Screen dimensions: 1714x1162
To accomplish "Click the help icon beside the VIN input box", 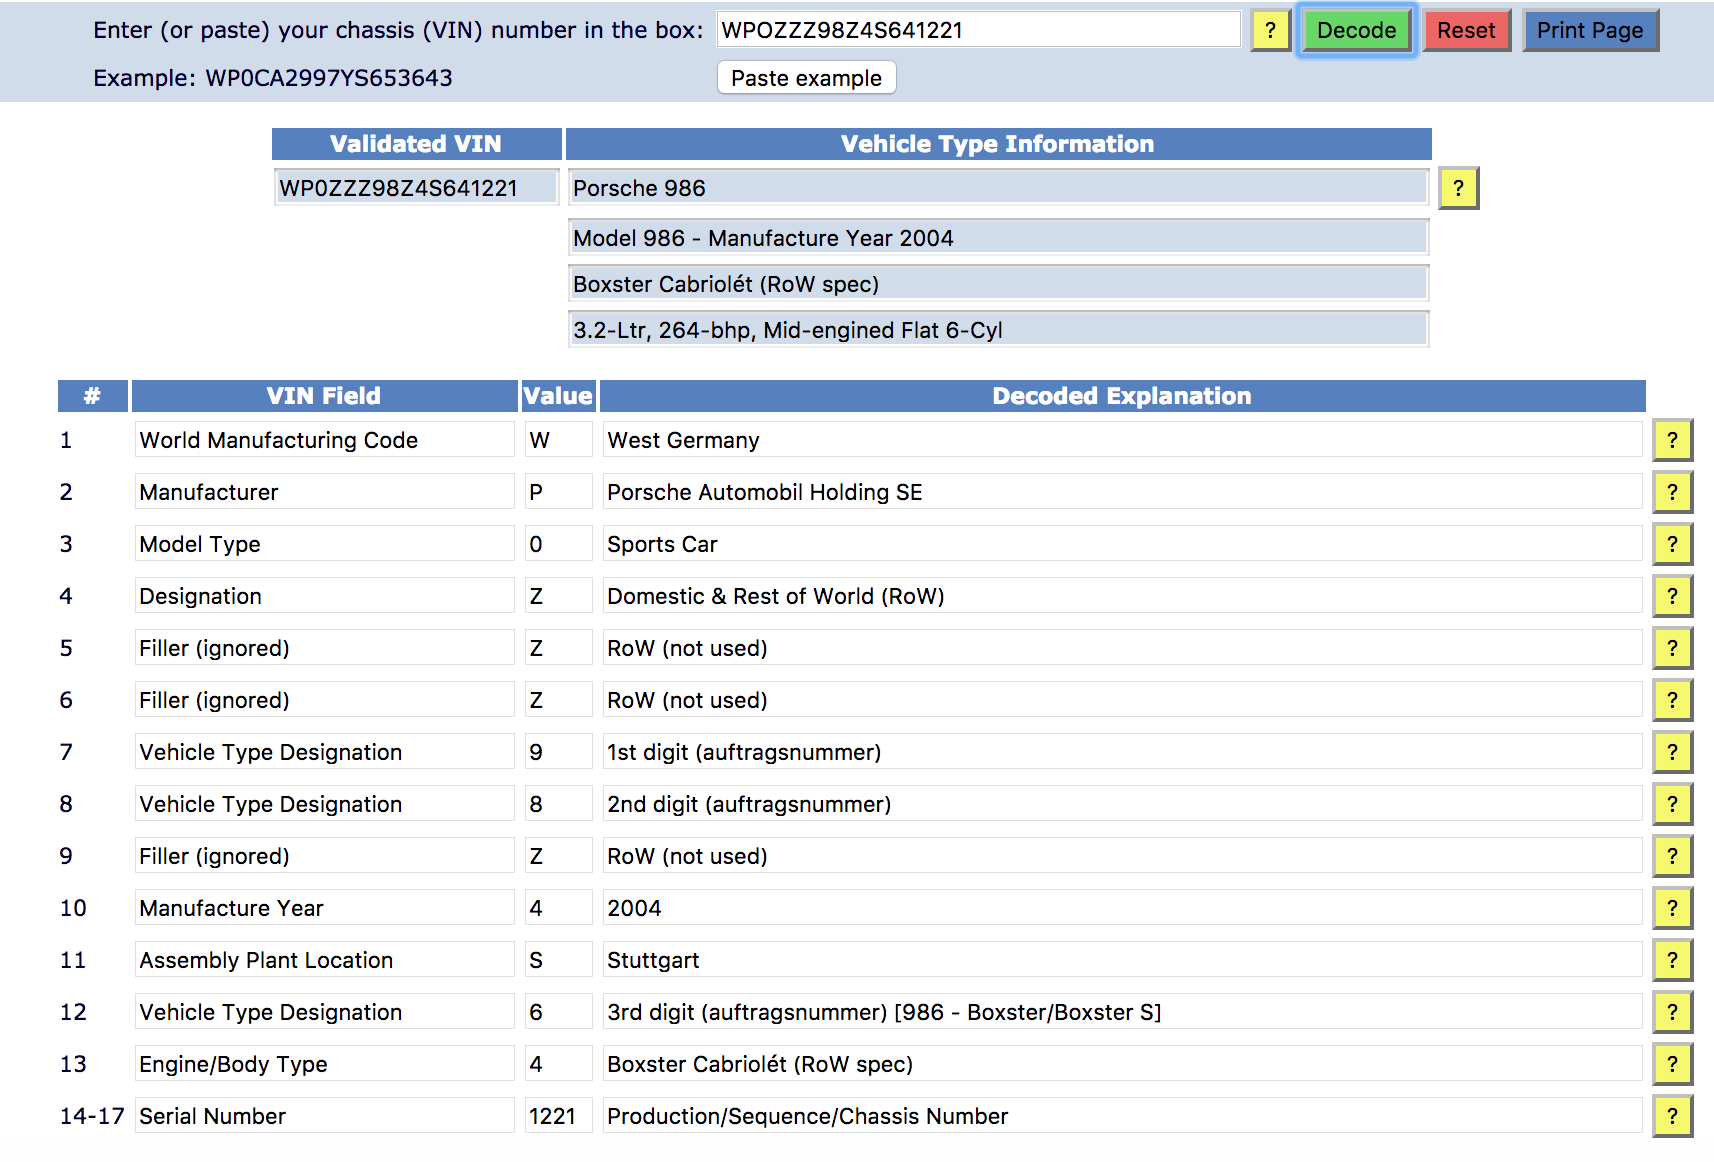I will 1270,30.
